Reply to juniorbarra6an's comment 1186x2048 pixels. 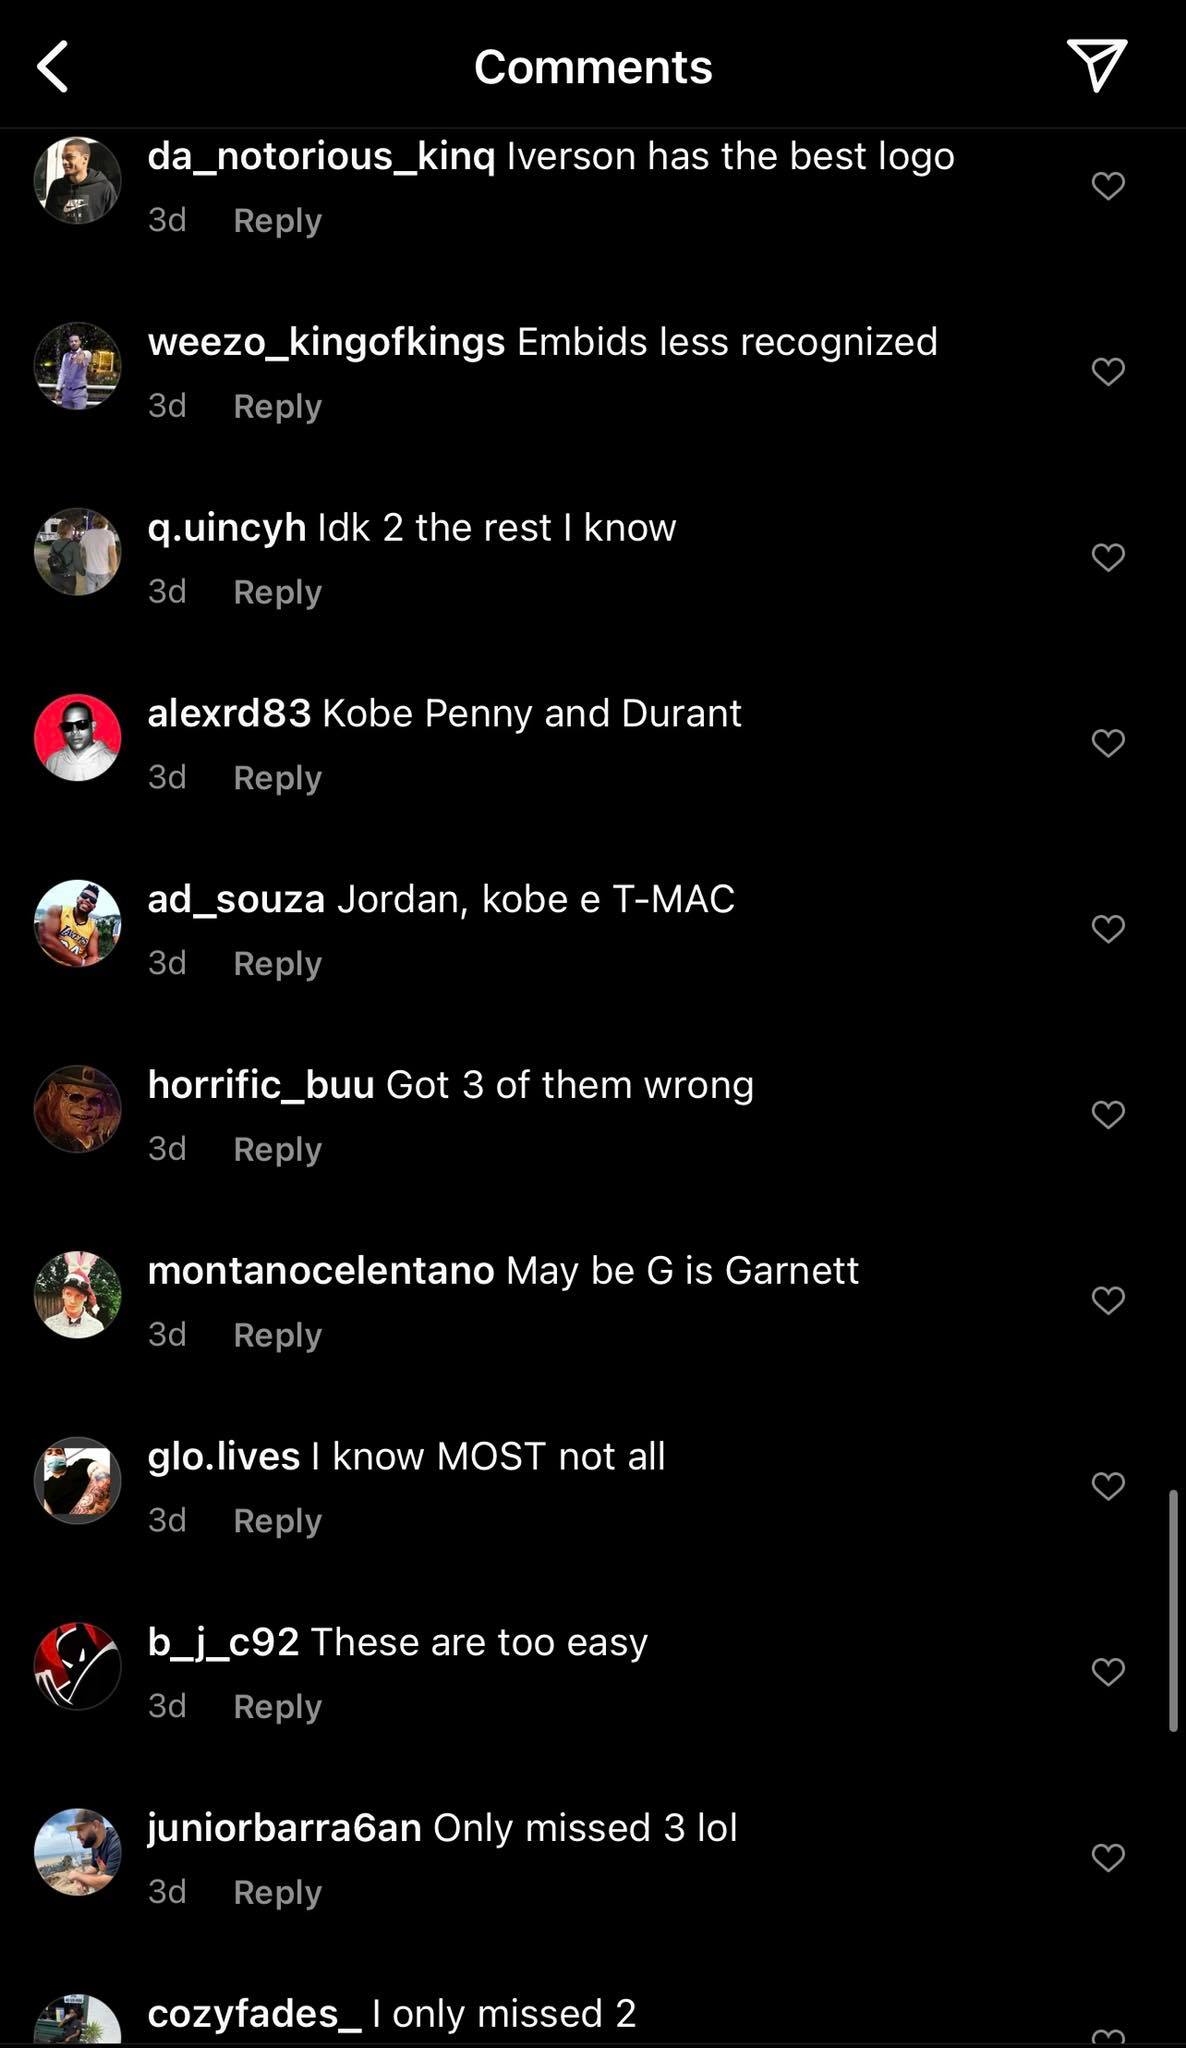277,1891
